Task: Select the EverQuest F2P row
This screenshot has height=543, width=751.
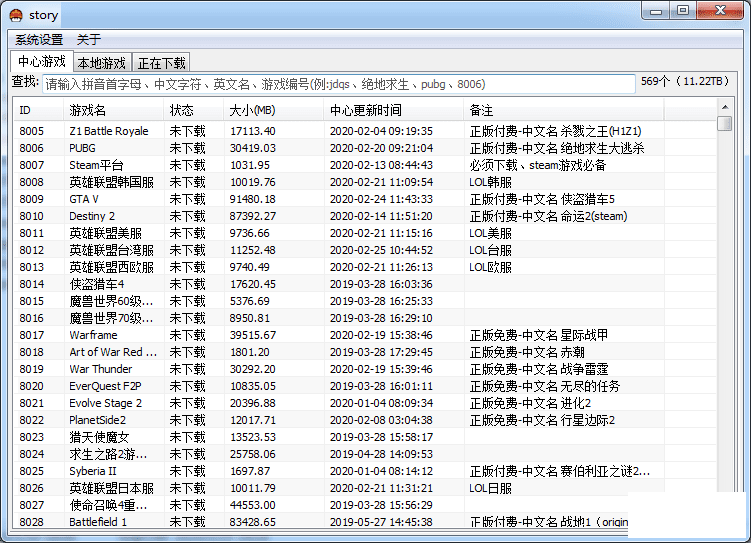Action: [x=364, y=386]
